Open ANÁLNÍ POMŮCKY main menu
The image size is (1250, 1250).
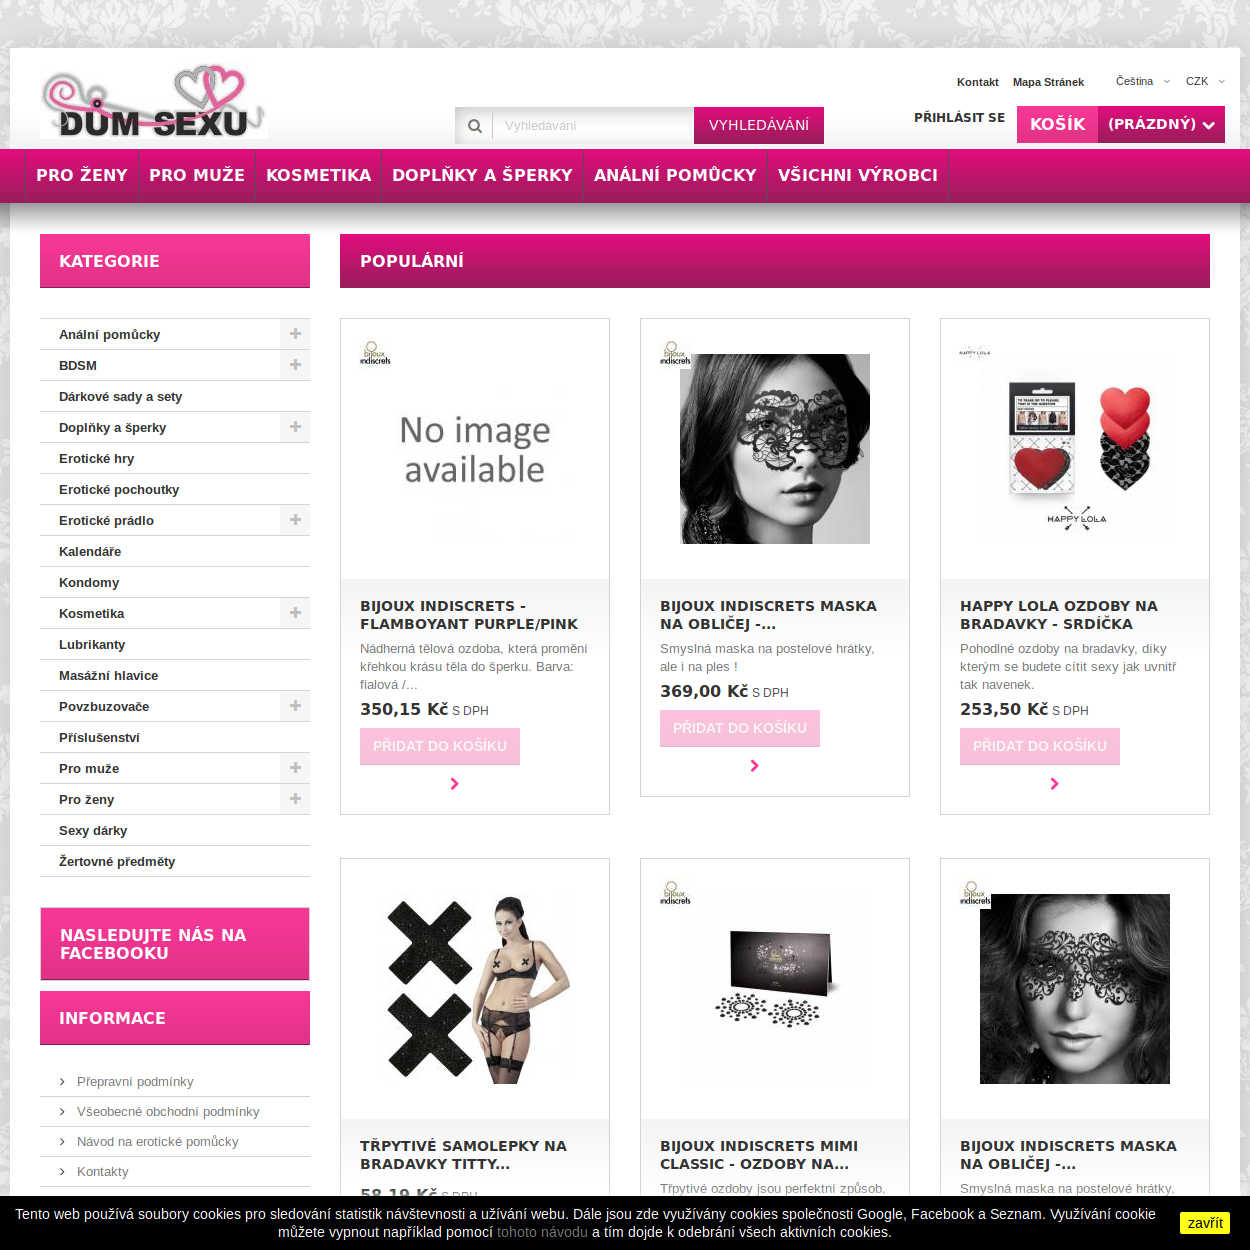pyautogui.click(x=675, y=175)
